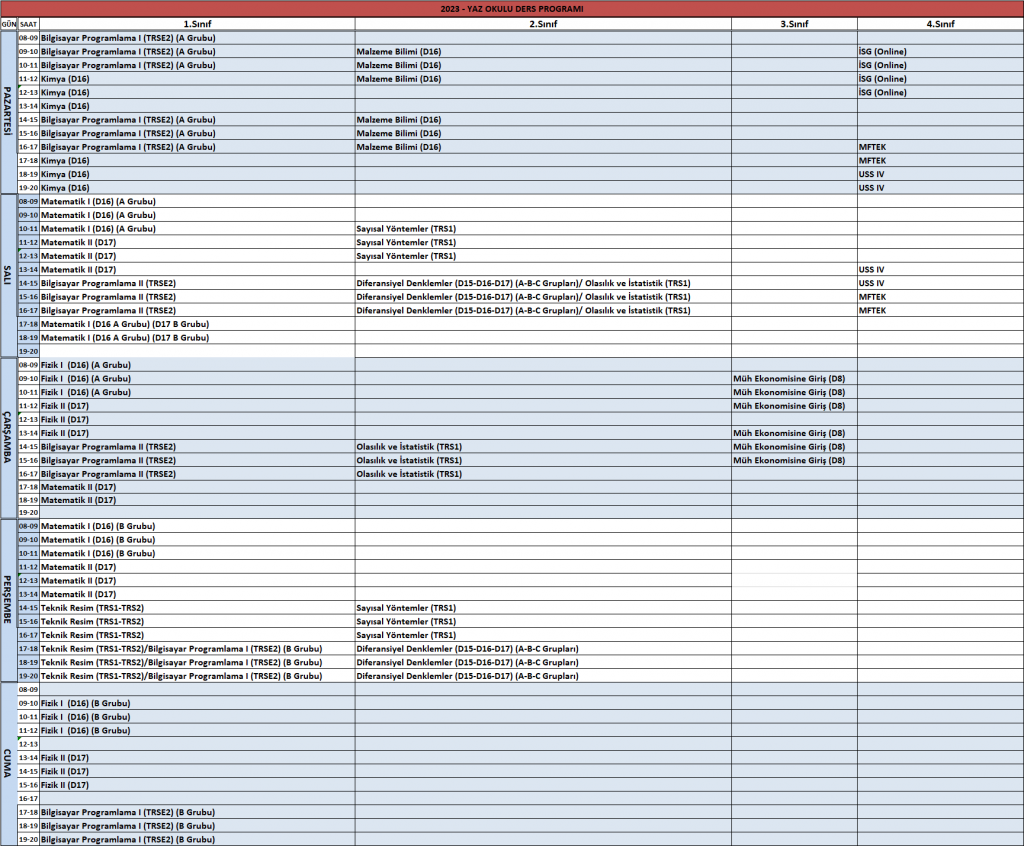Image resolution: width=1024 pixels, height=846 pixels.
Task: Select the '3.Sınıf' column header
Action: coord(793,23)
